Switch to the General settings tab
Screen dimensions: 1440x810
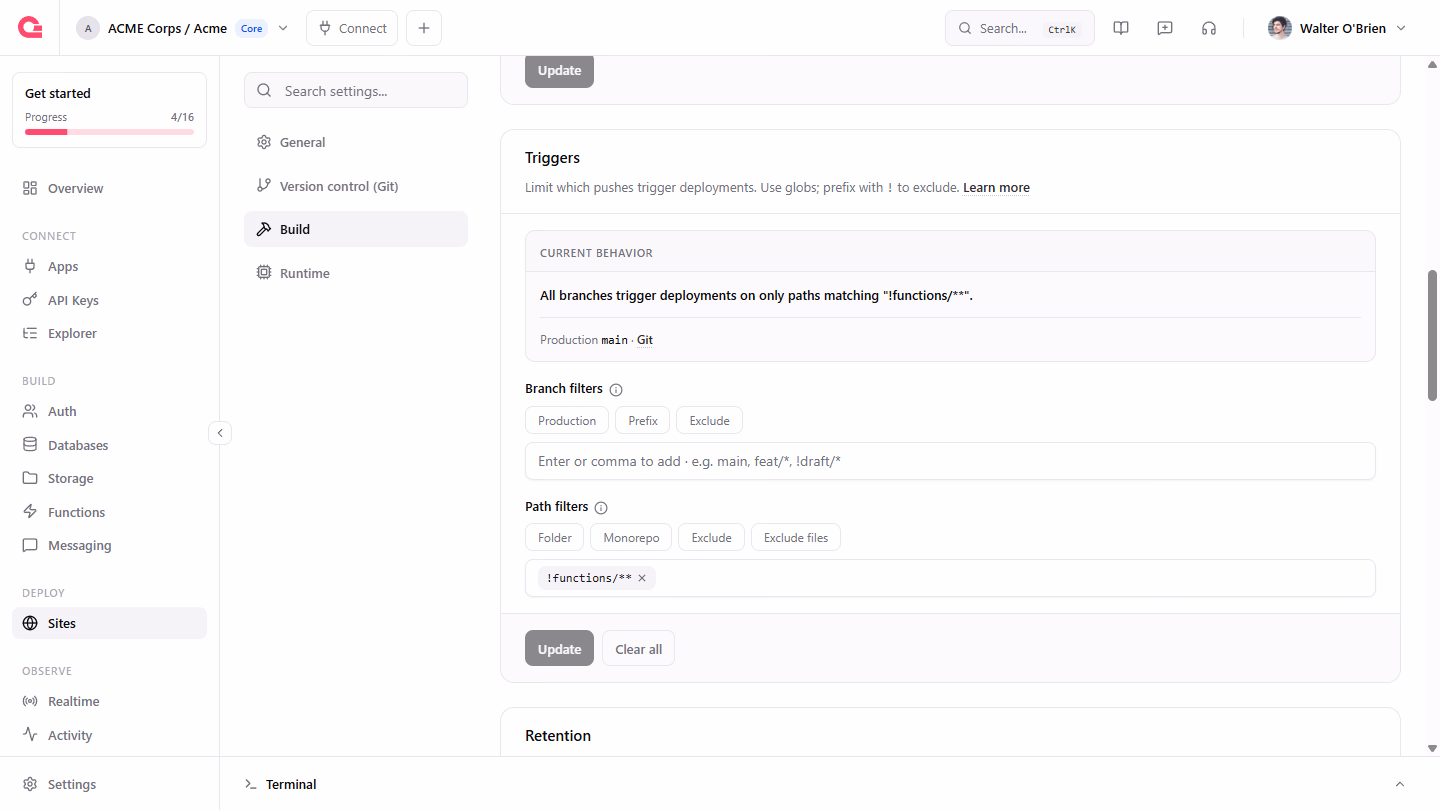356,142
